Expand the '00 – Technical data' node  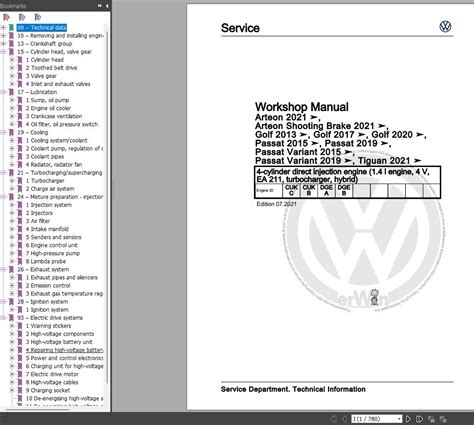tap(3, 28)
